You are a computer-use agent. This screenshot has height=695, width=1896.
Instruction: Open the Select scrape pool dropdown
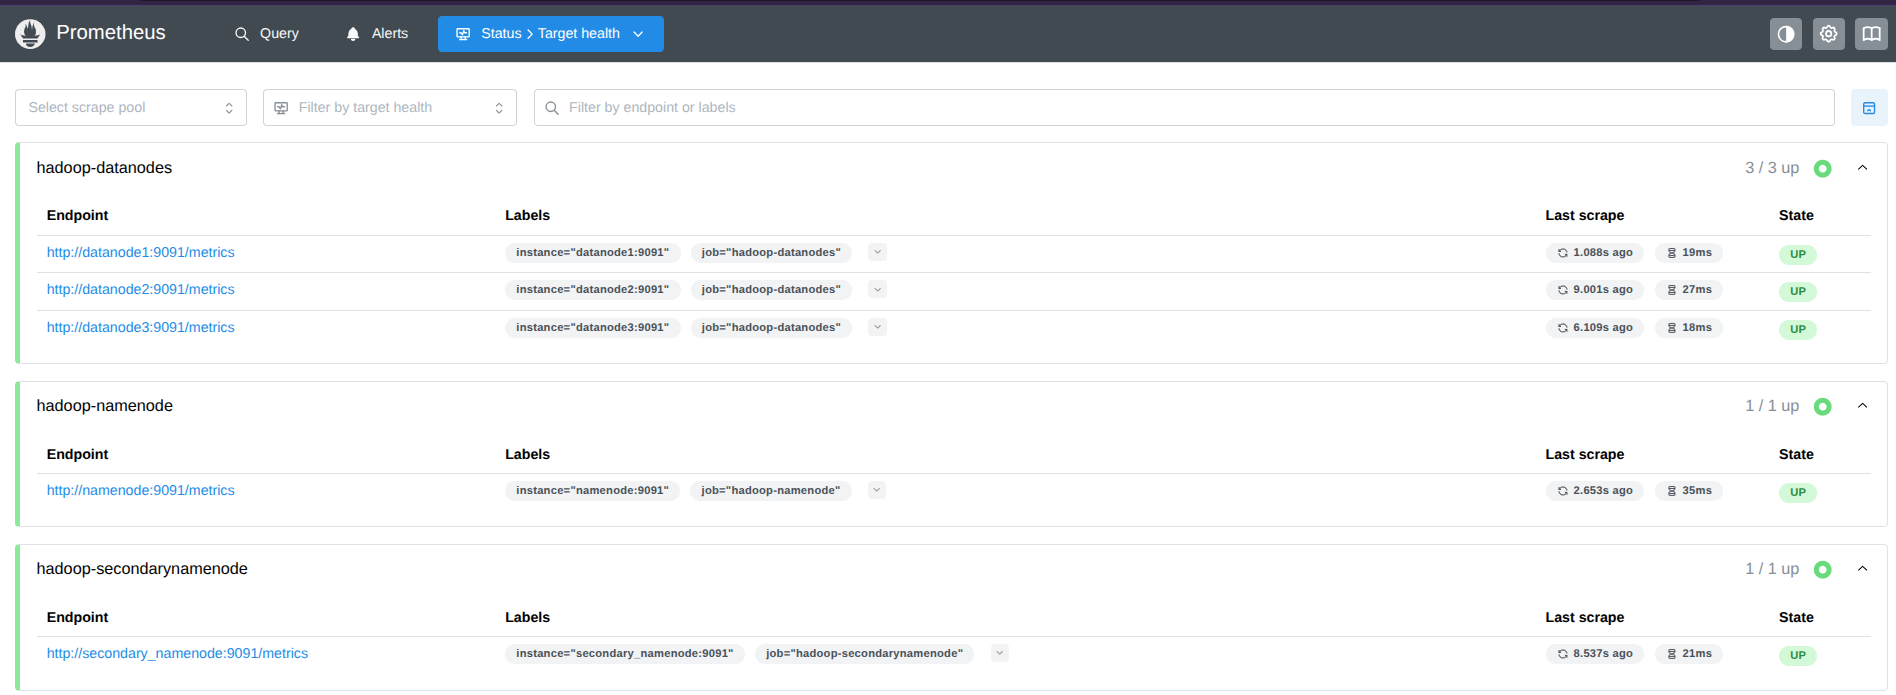point(131,108)
